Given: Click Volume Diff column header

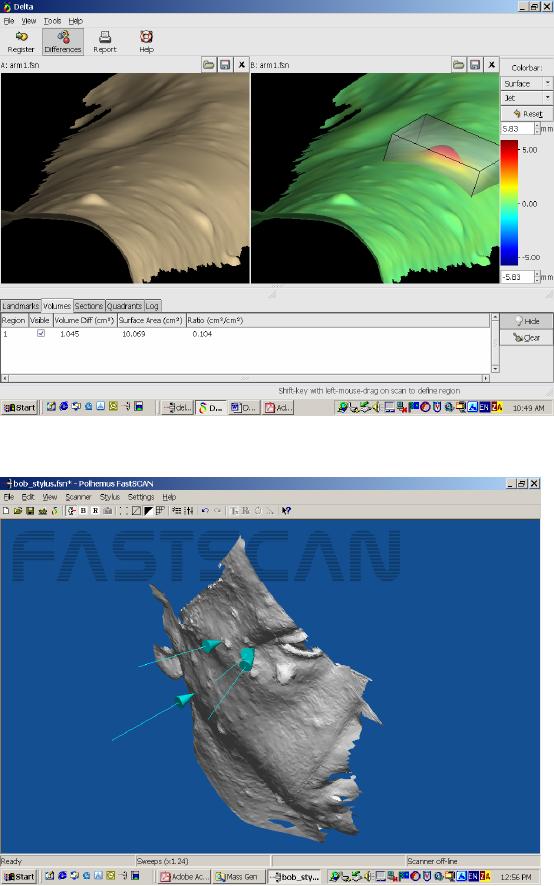Looking at the screenshot, I should [85, 320].
